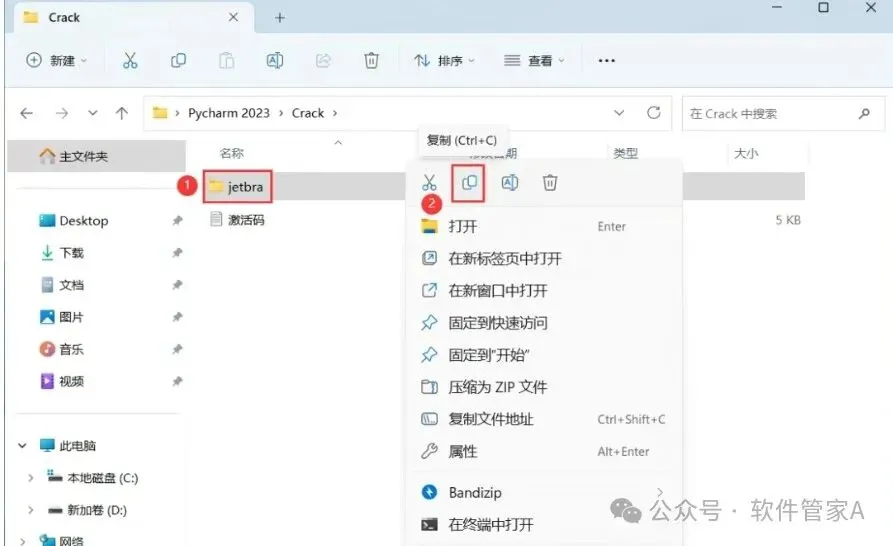Screen dimensions: 893x546
Task: Click the search magnifier icon
Action: tap(864, 113)
